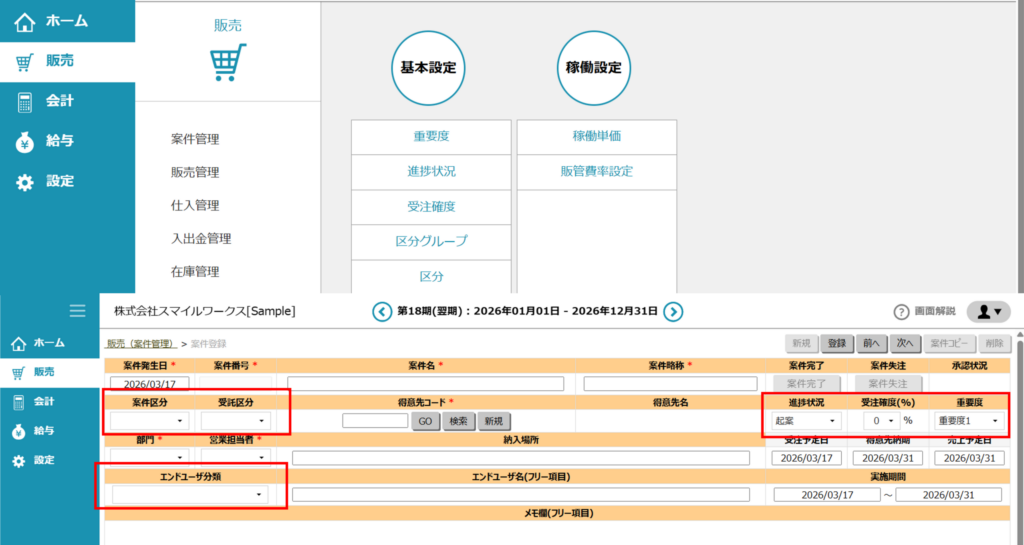
Task: Click the 基本設定 circle icon
Action: 428,69
